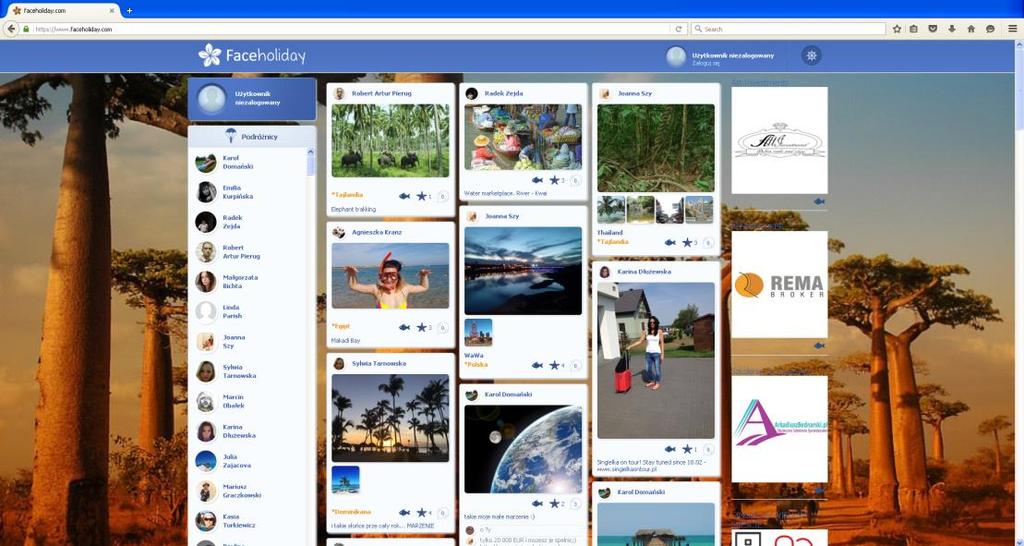The image size is (1024, 546).
Task: Click Zaloguj się login link
Action: click(x=706, y=63)
